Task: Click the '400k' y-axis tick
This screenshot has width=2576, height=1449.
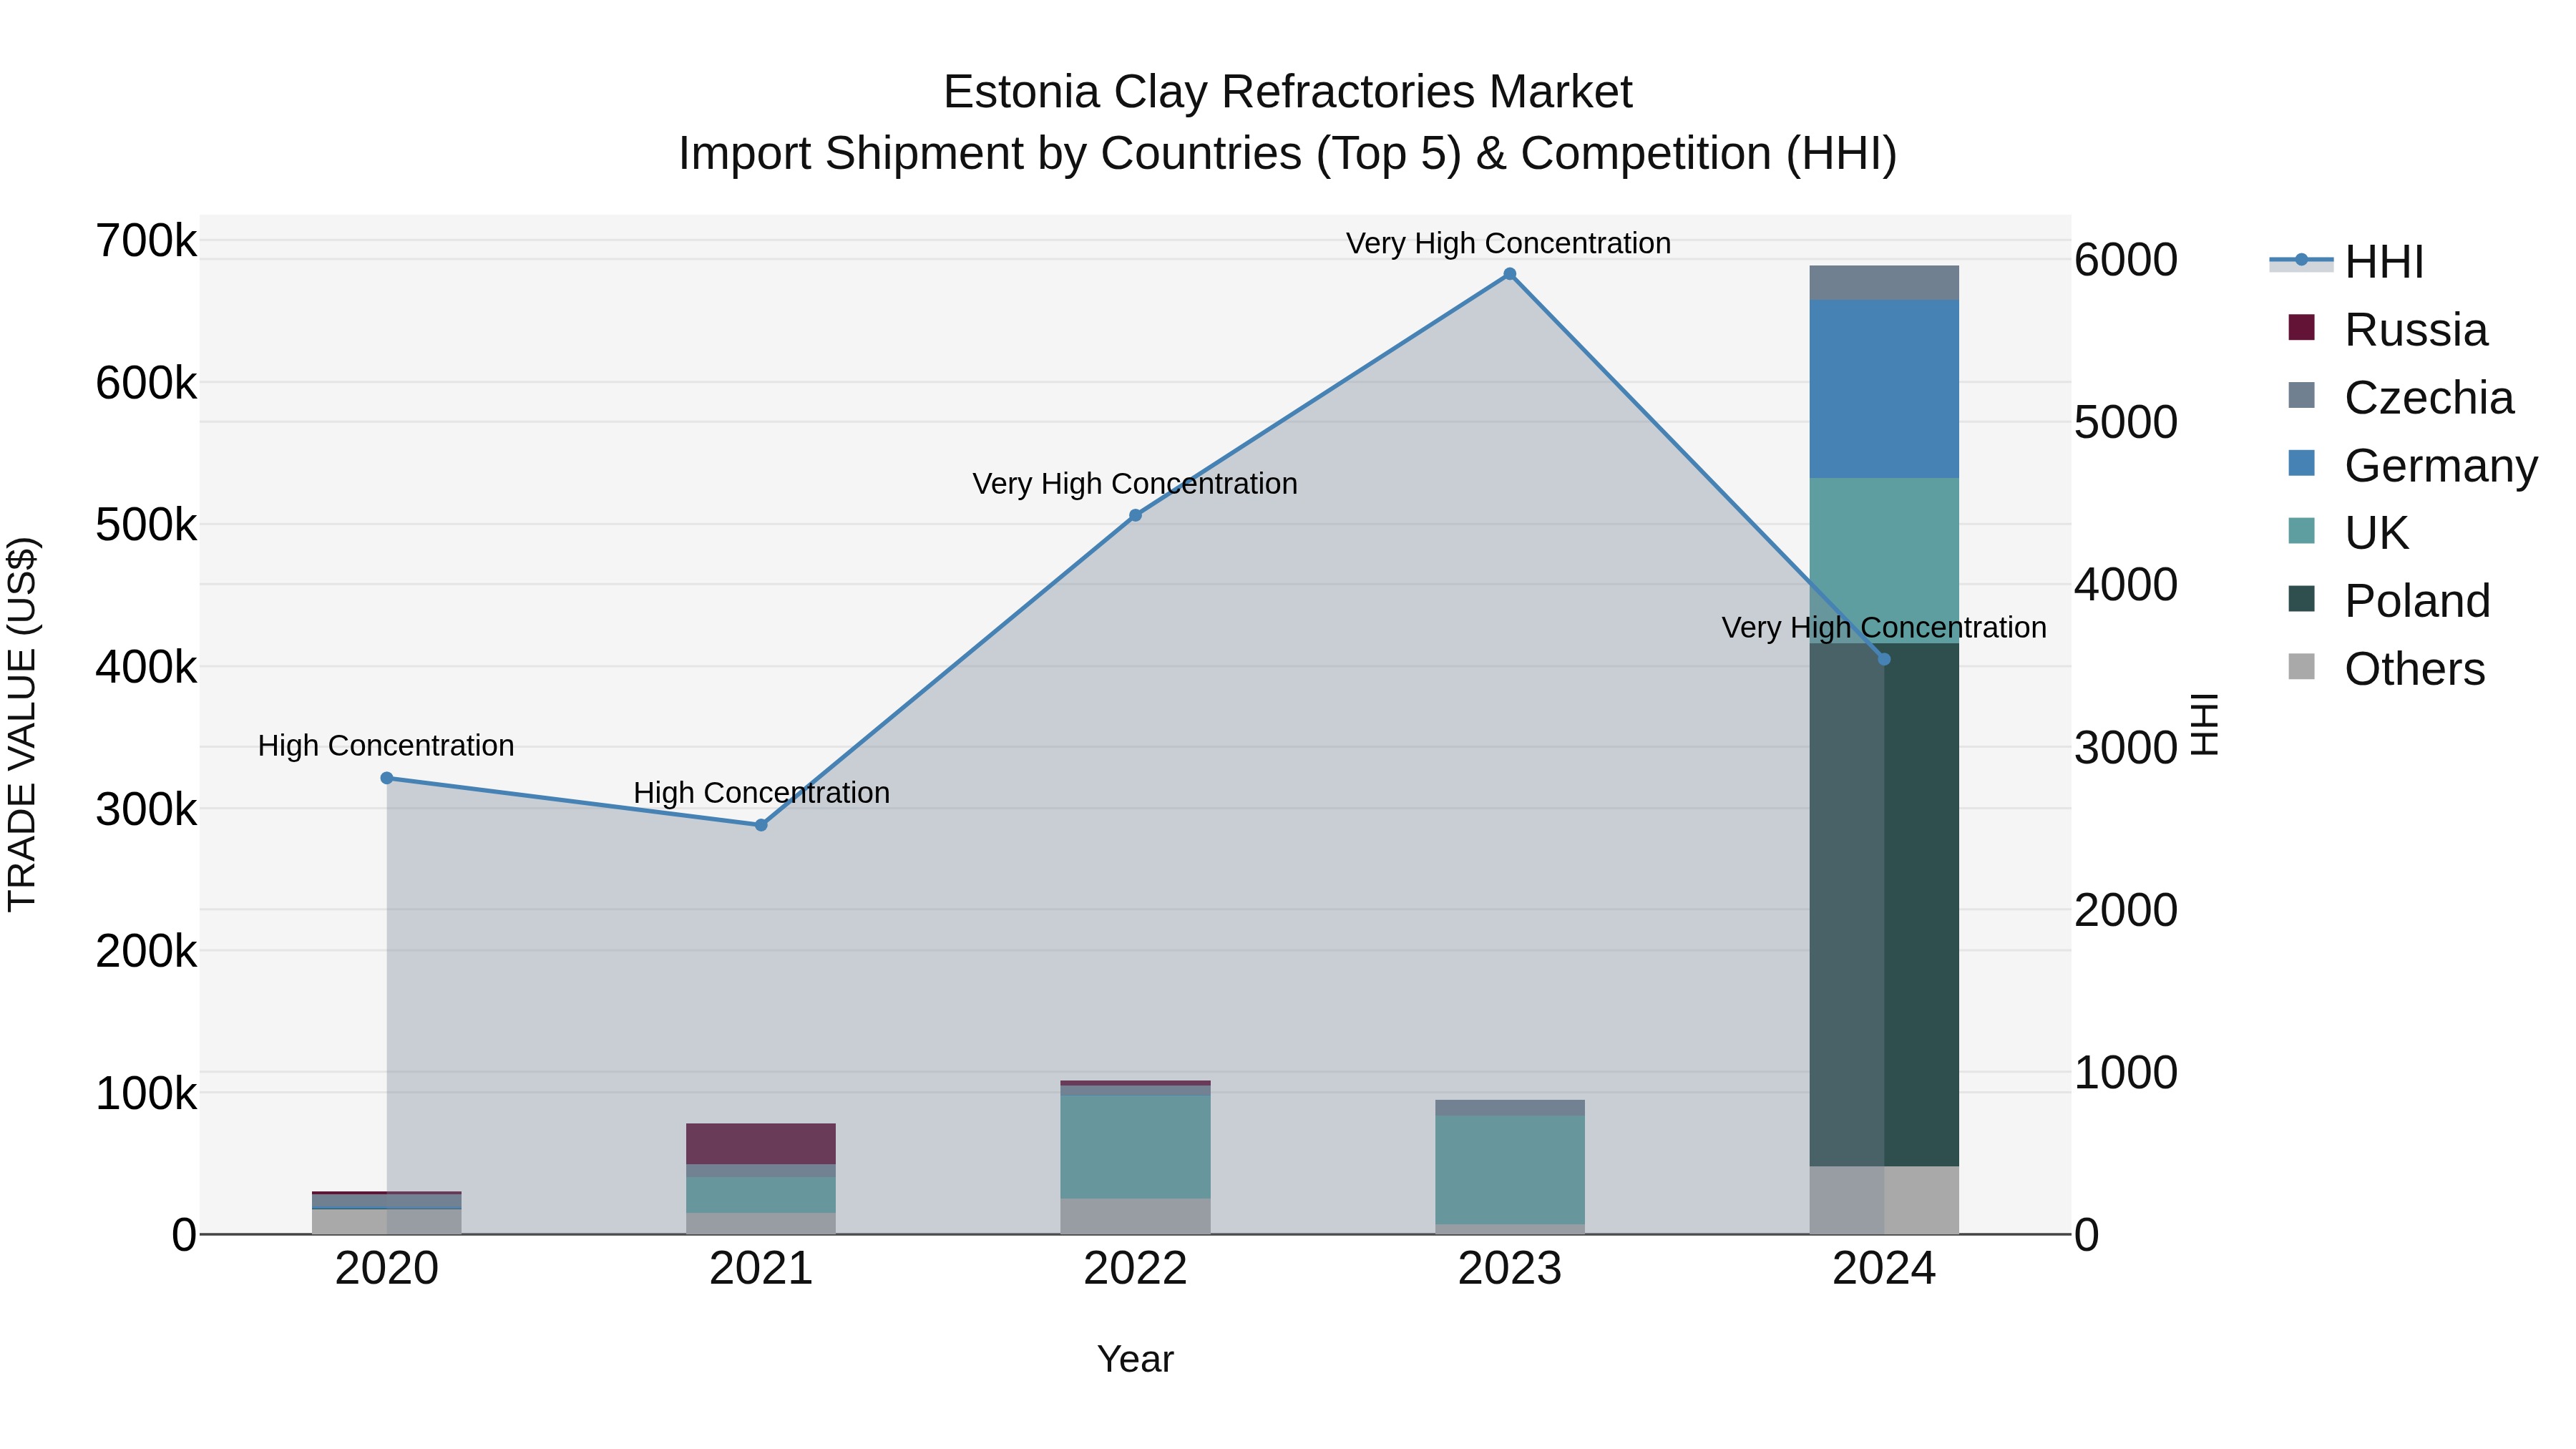Action: coord(146,667)
